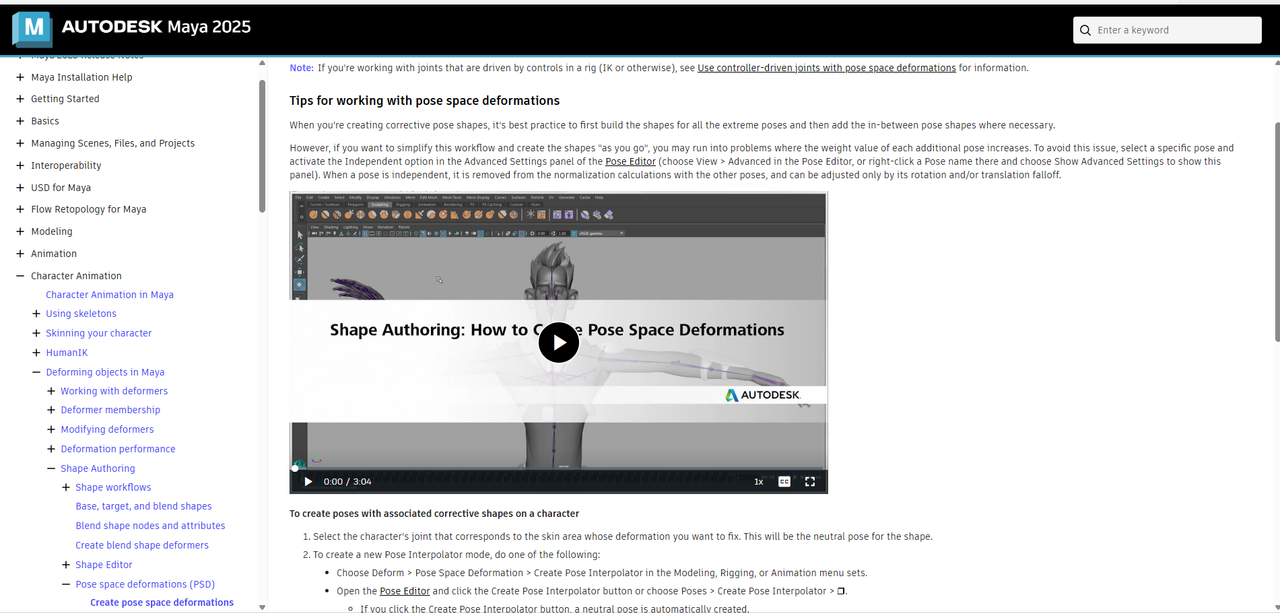Open video fullscreen mode icon

(810, 481)
